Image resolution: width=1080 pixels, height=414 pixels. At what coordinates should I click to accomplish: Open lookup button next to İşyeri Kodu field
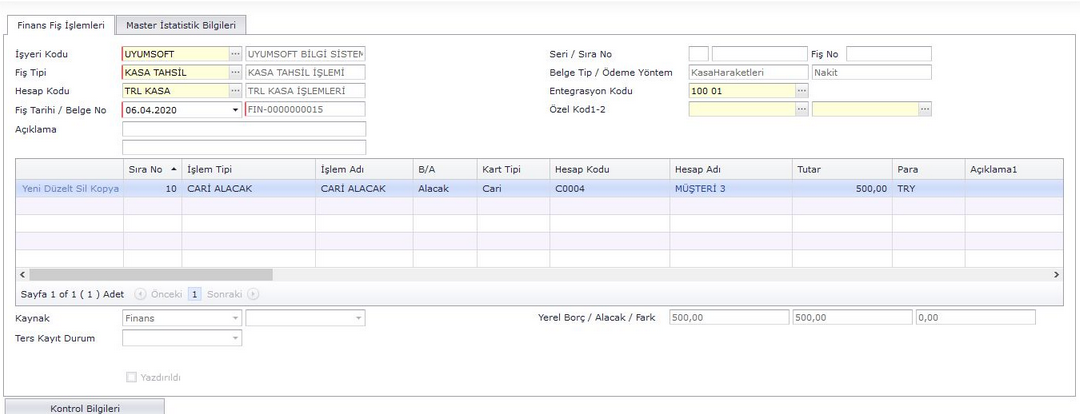coord(235,54)
